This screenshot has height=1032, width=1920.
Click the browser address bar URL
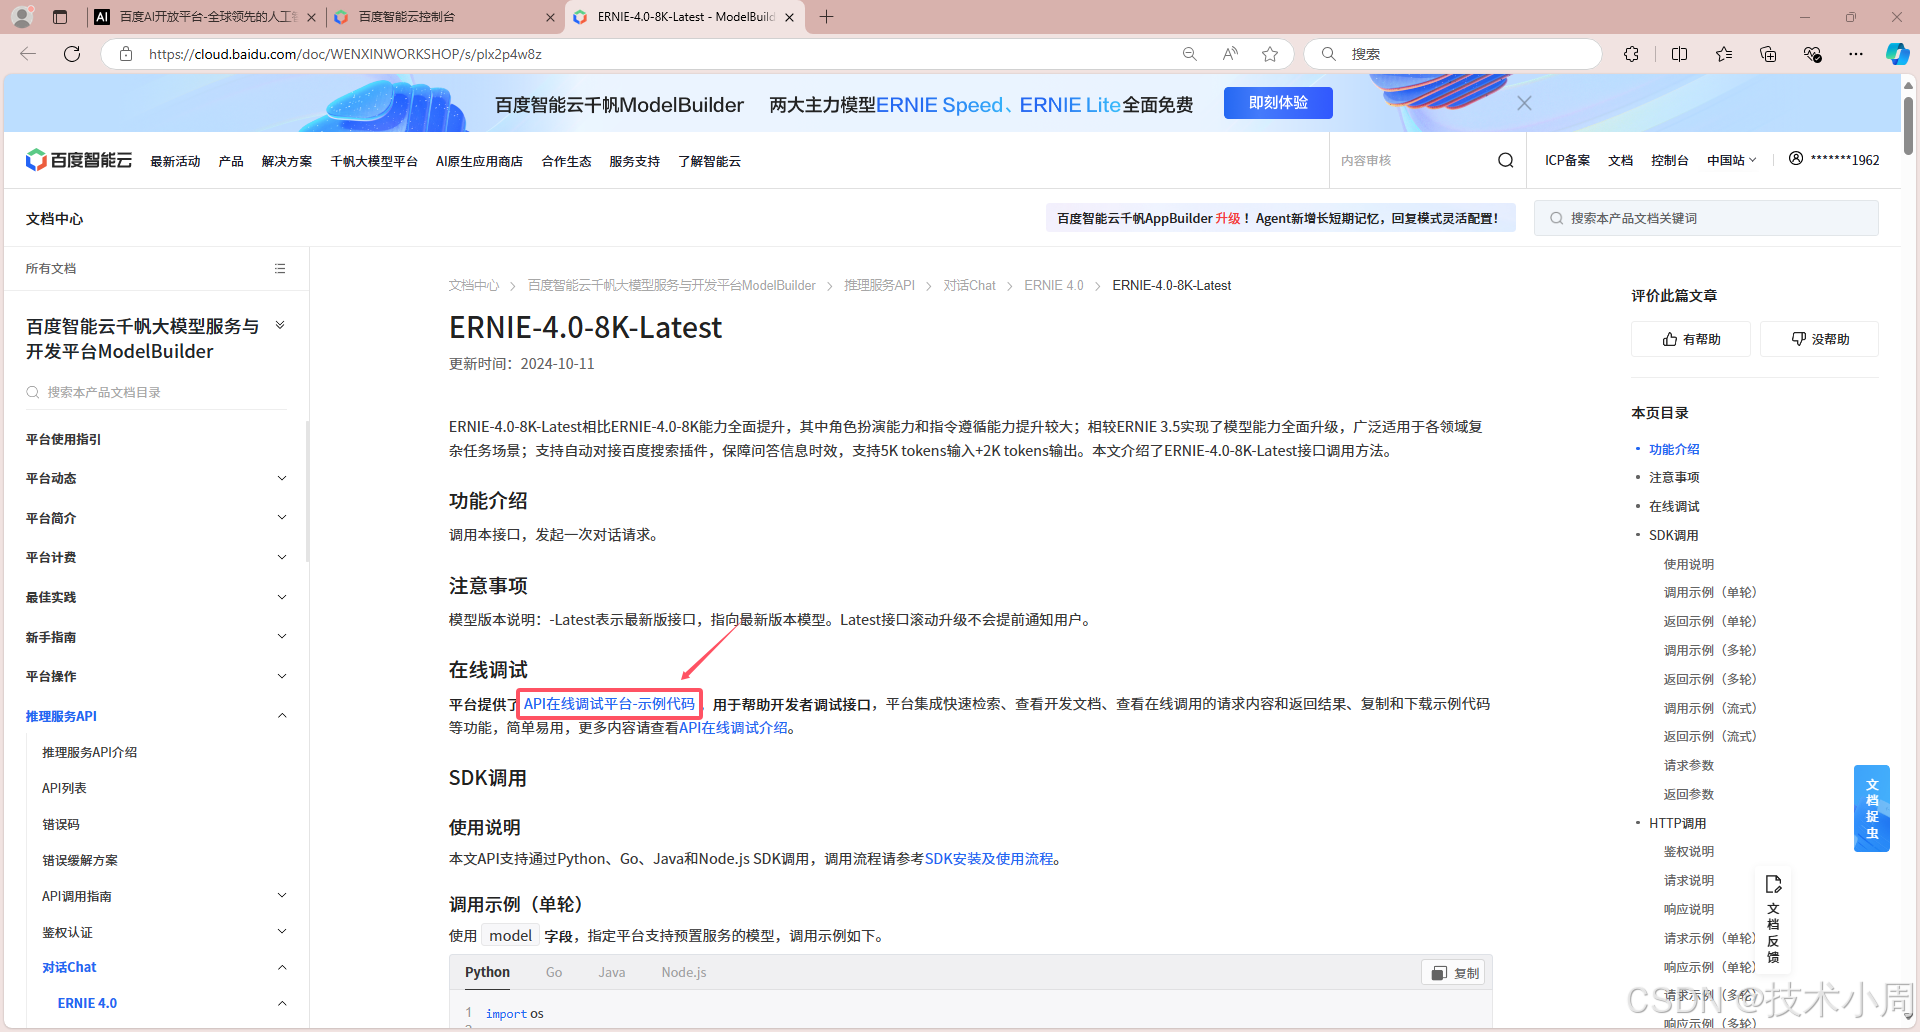[x=345, y=54]
